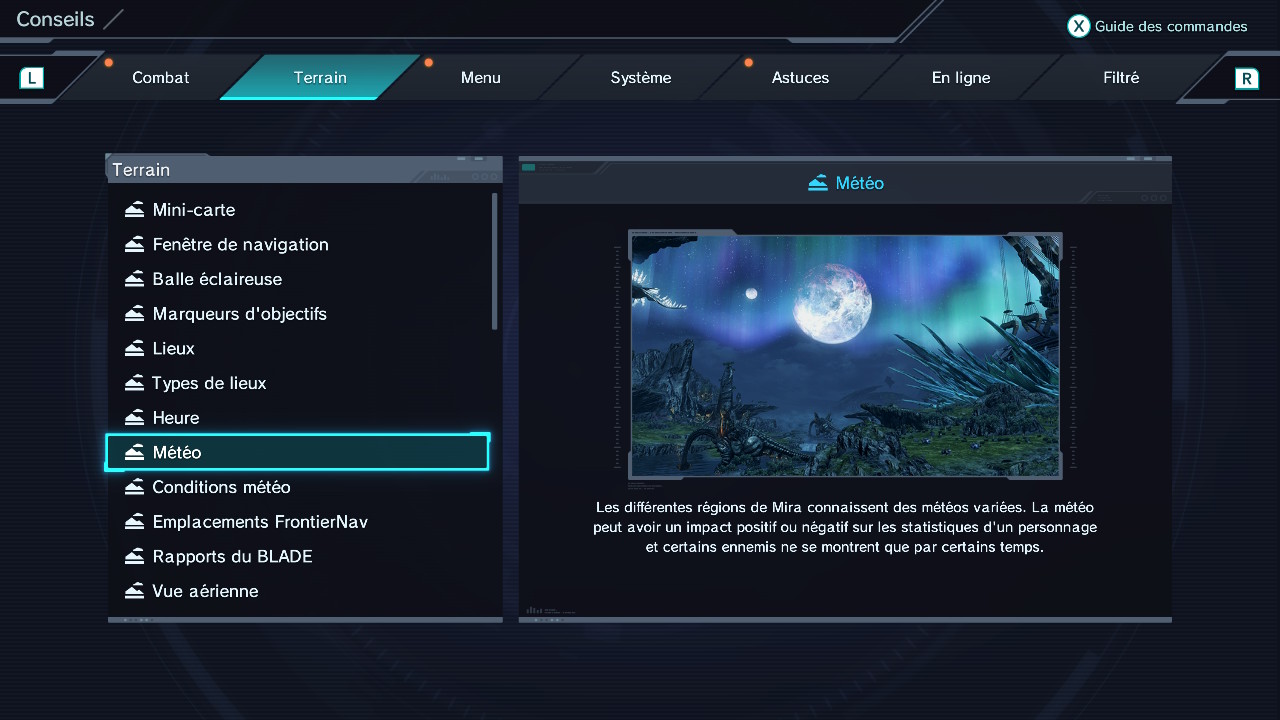Click the icon in highlighted Météo row

[x=134, y=452]
